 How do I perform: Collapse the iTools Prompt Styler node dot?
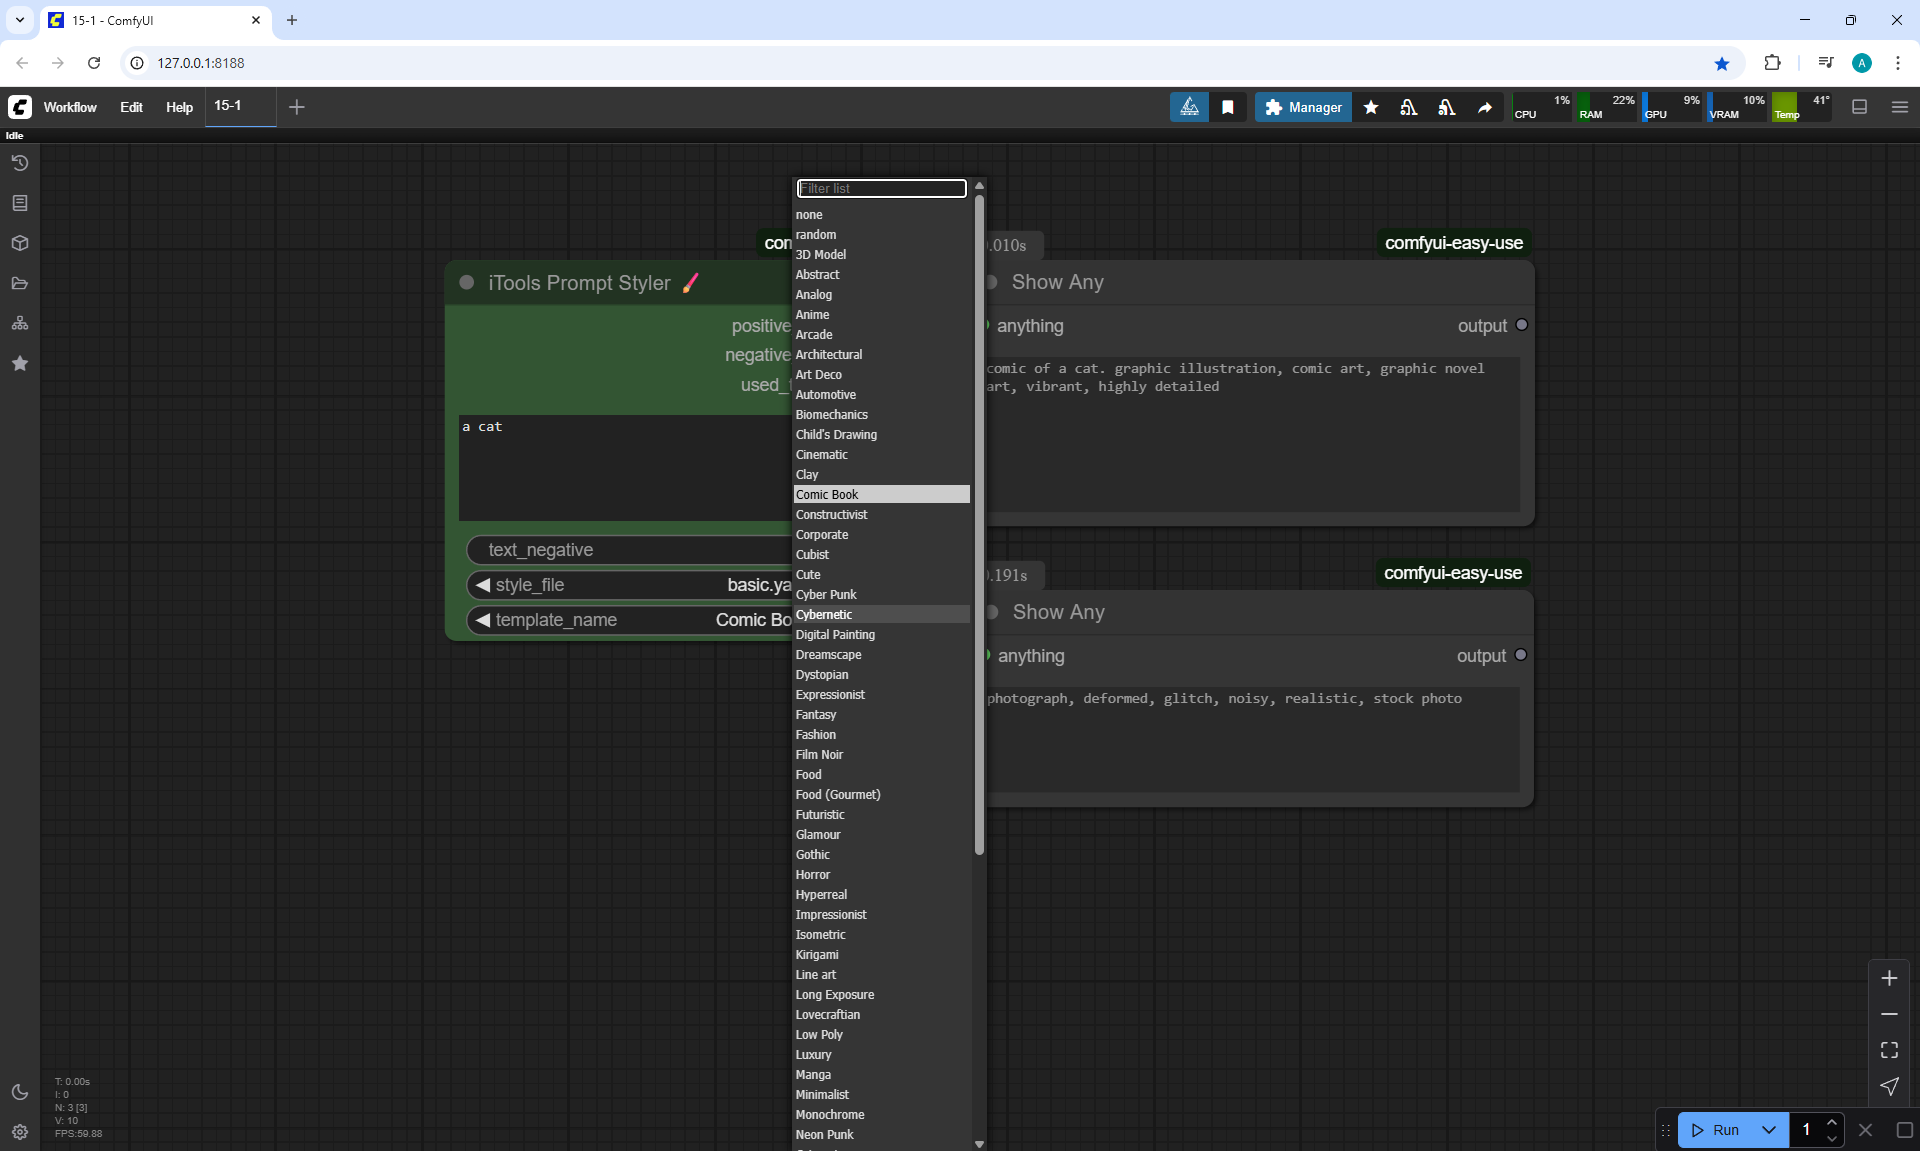point(466,283)
